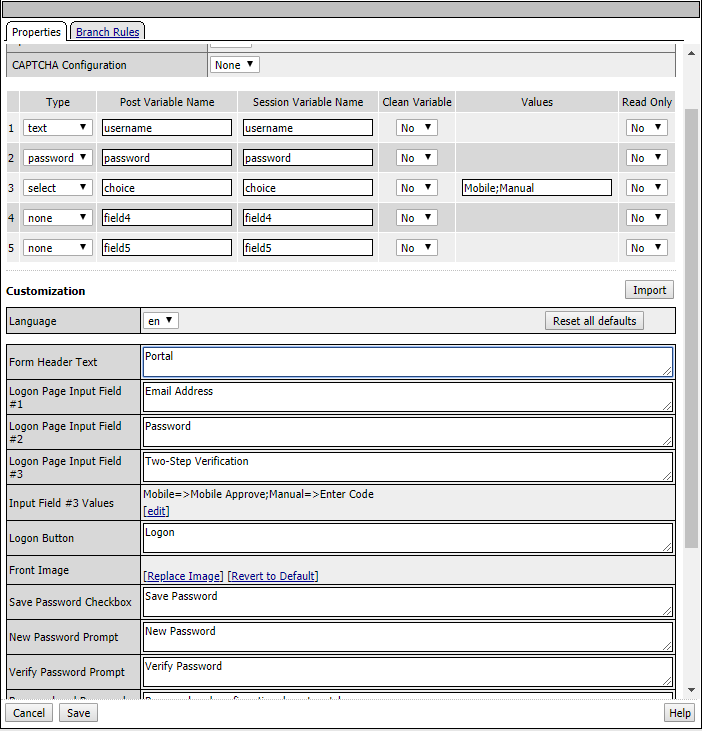Open Clean Variable dropdown for username row
This screenshot has width=702, height=731.
(417, 128)
